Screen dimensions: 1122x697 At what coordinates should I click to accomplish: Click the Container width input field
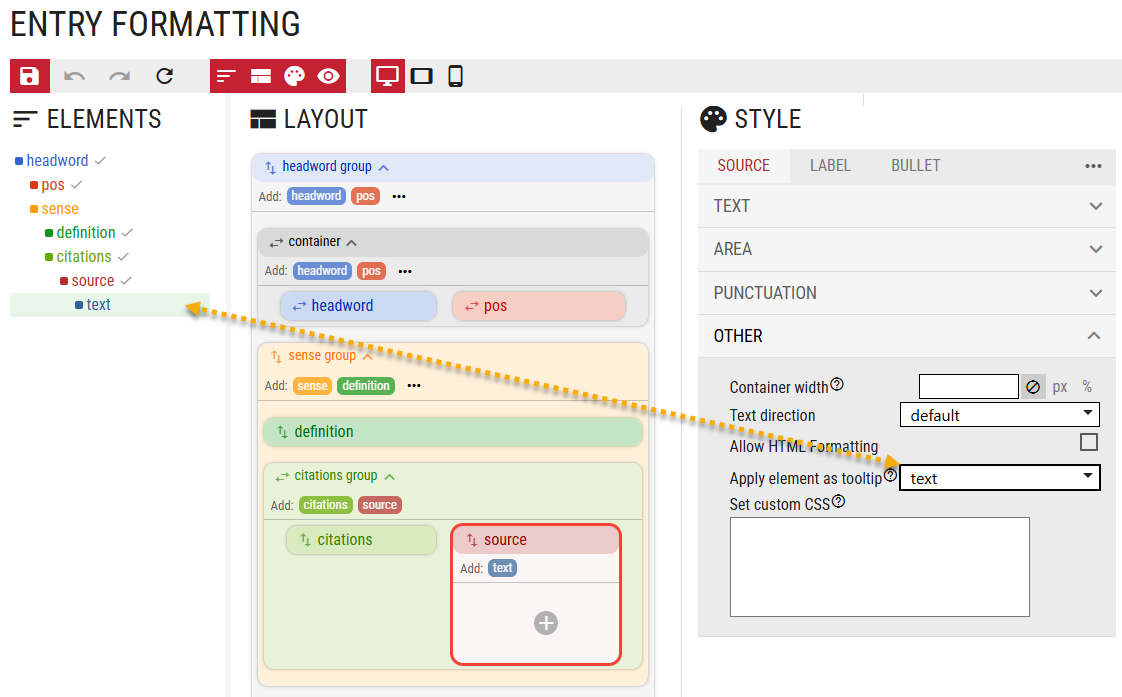click(x=968, y=386)
